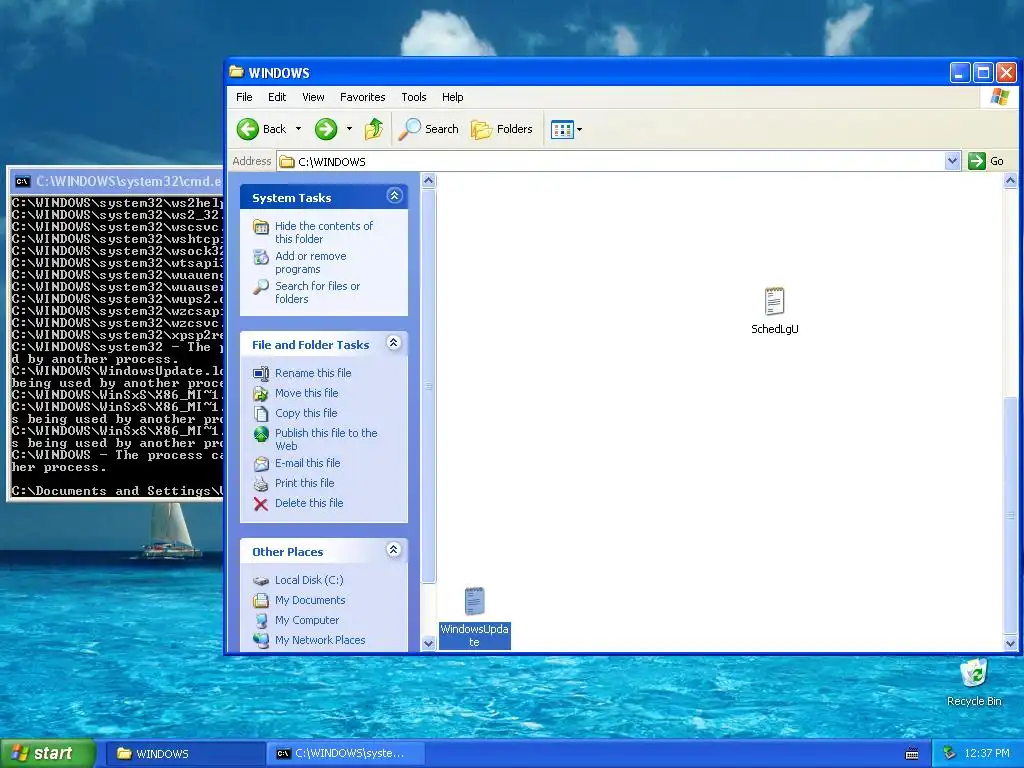
Task: Open the Views icon in toolbar
Action: pos(562,129)
